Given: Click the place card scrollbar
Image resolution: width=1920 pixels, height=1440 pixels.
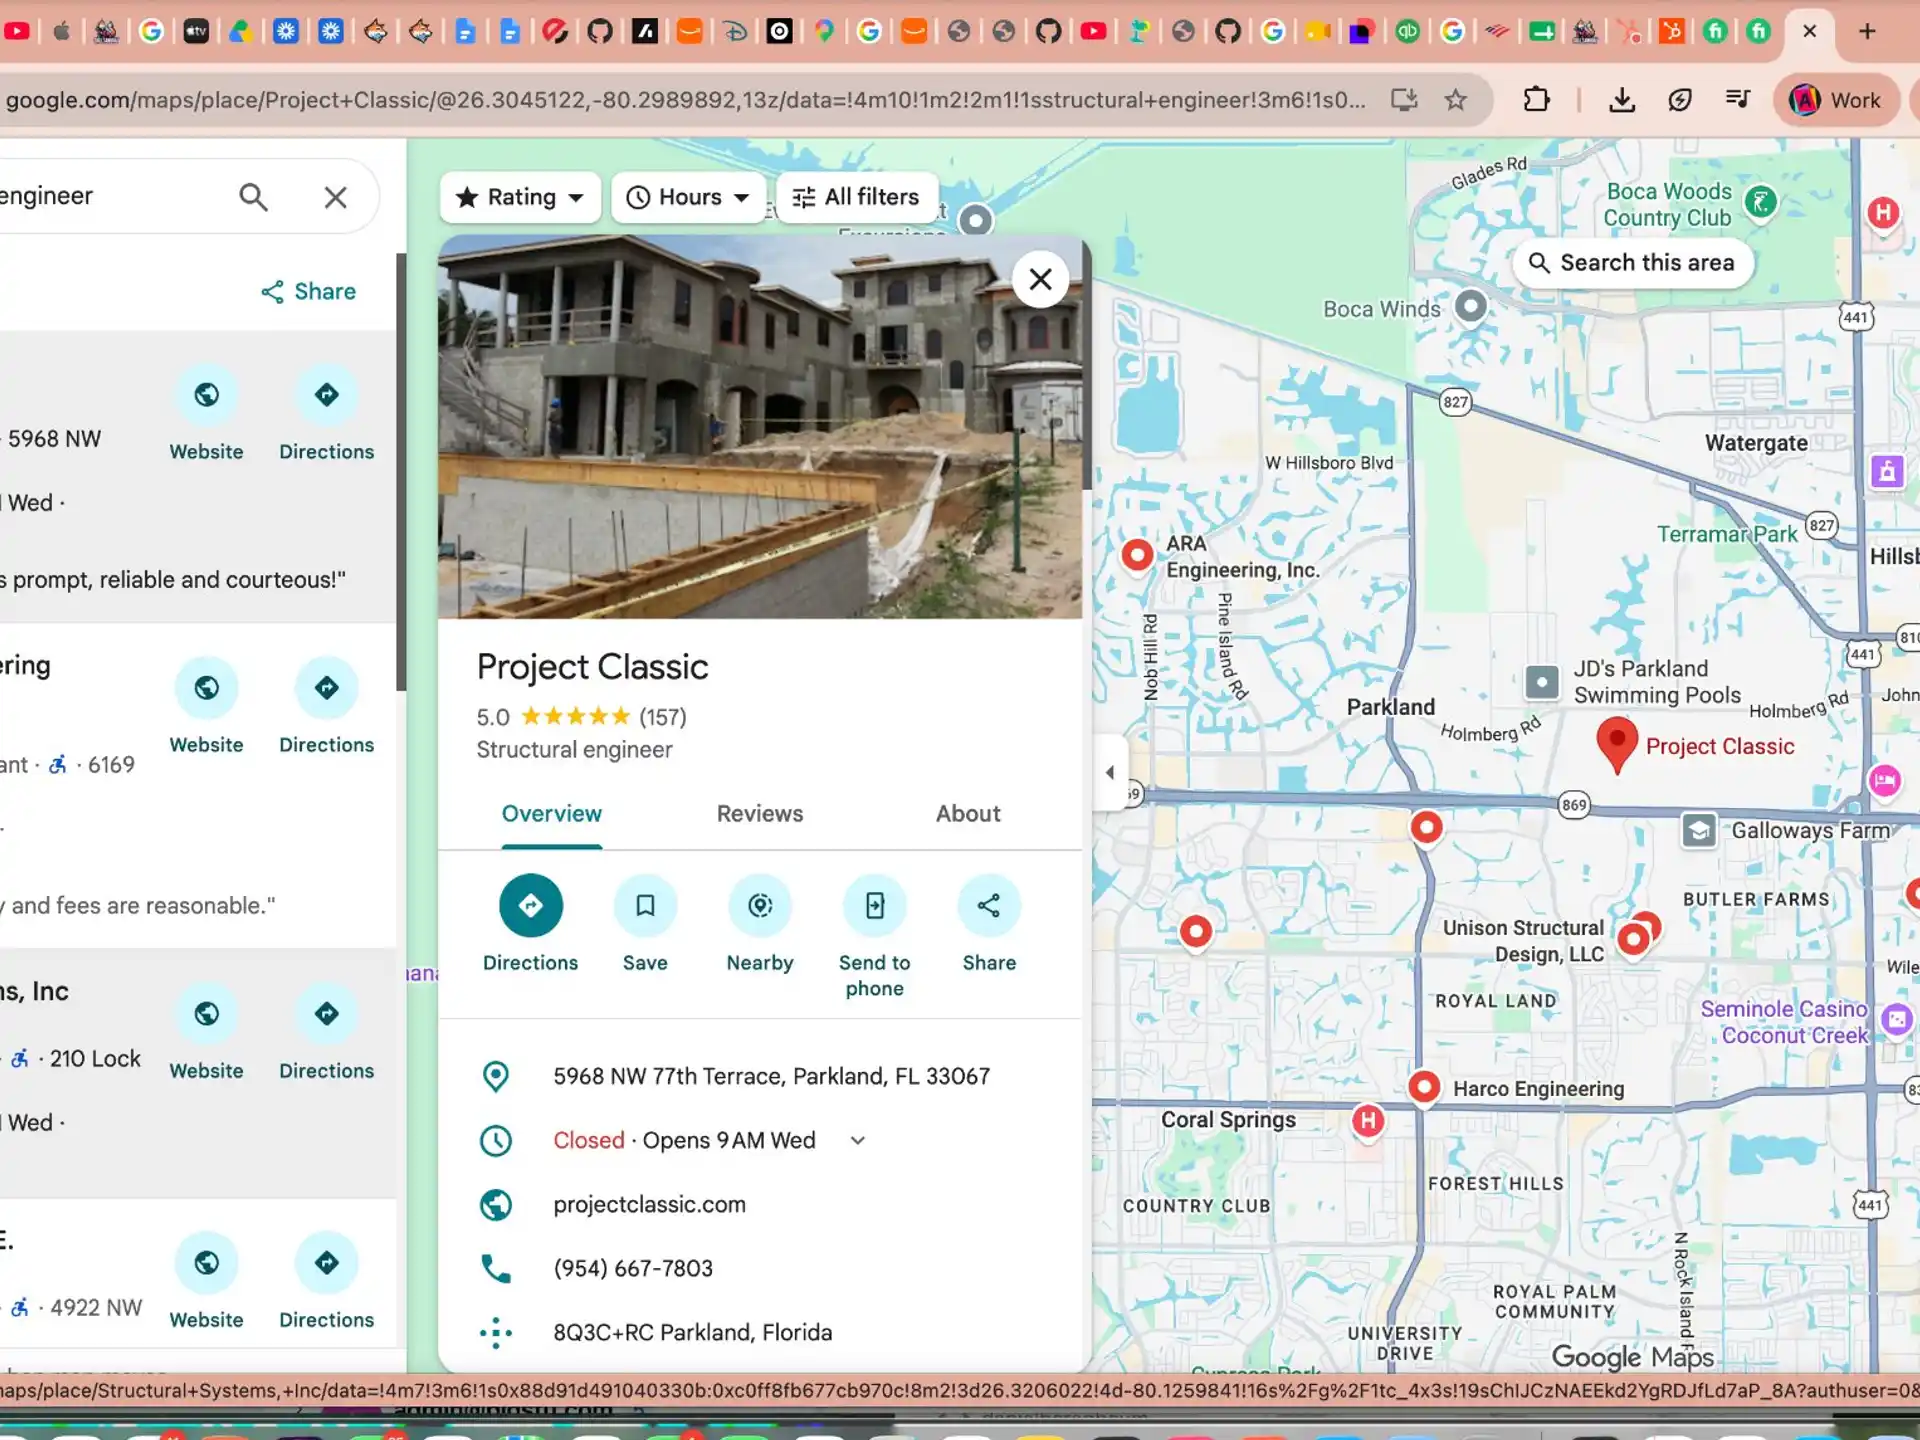Looking at the screenshot, I should 1086,367.
